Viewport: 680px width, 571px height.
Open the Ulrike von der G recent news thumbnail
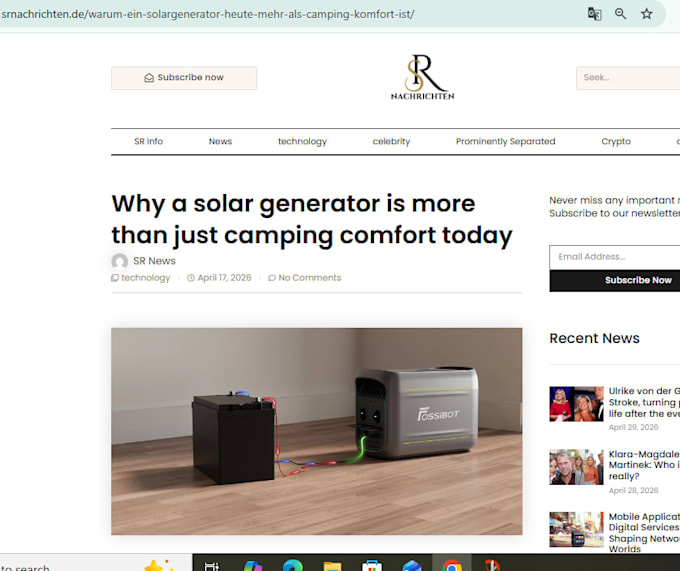click(576, 404)
